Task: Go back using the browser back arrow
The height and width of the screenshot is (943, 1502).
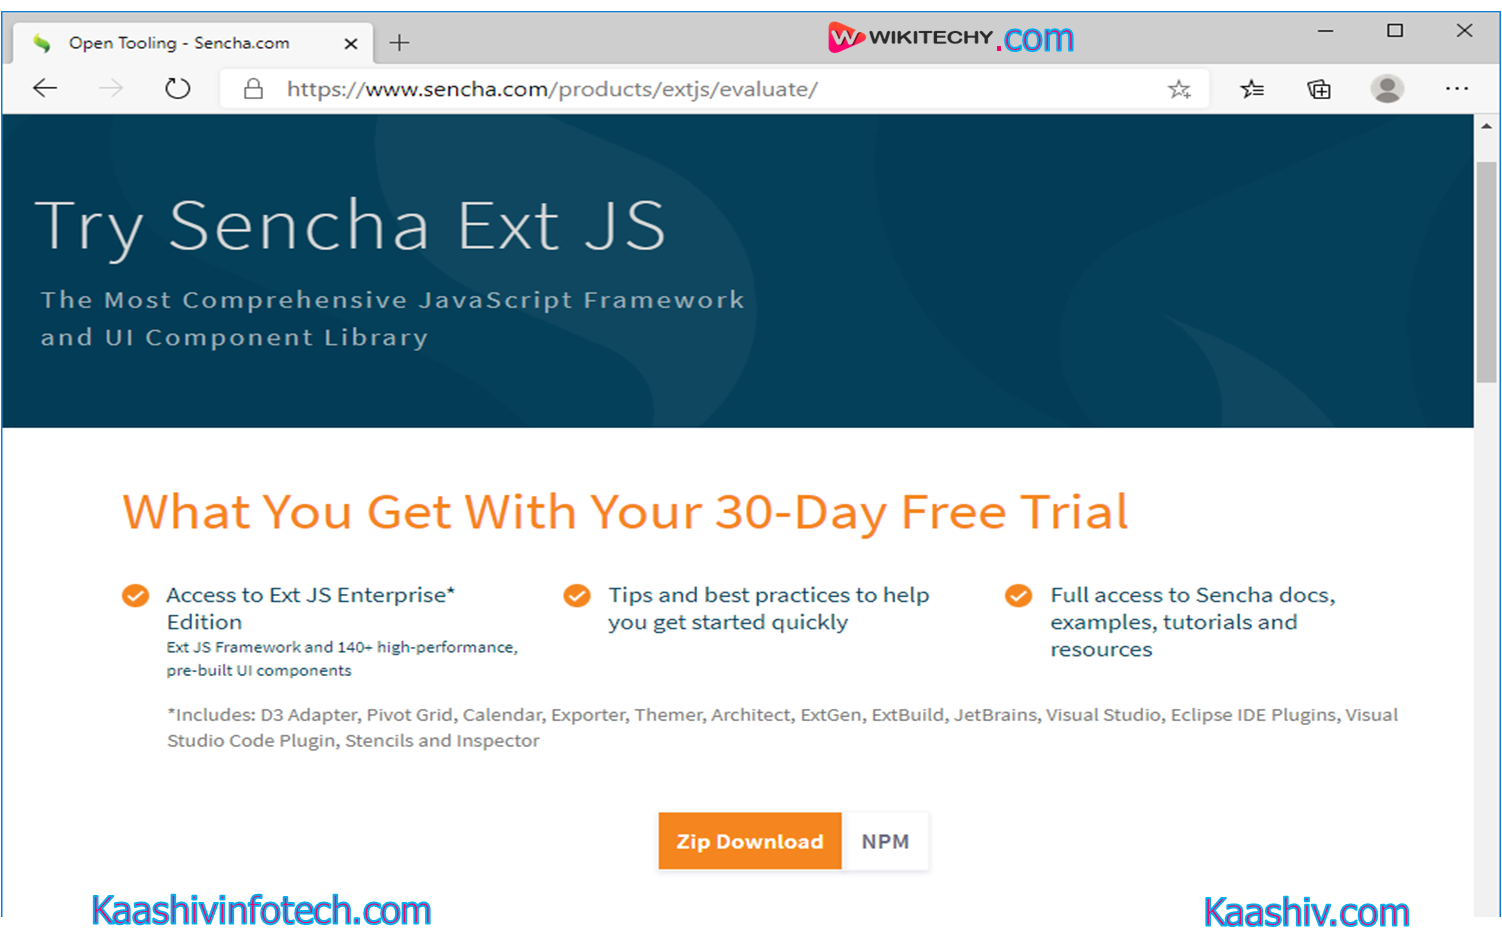Action: [45, 88]
